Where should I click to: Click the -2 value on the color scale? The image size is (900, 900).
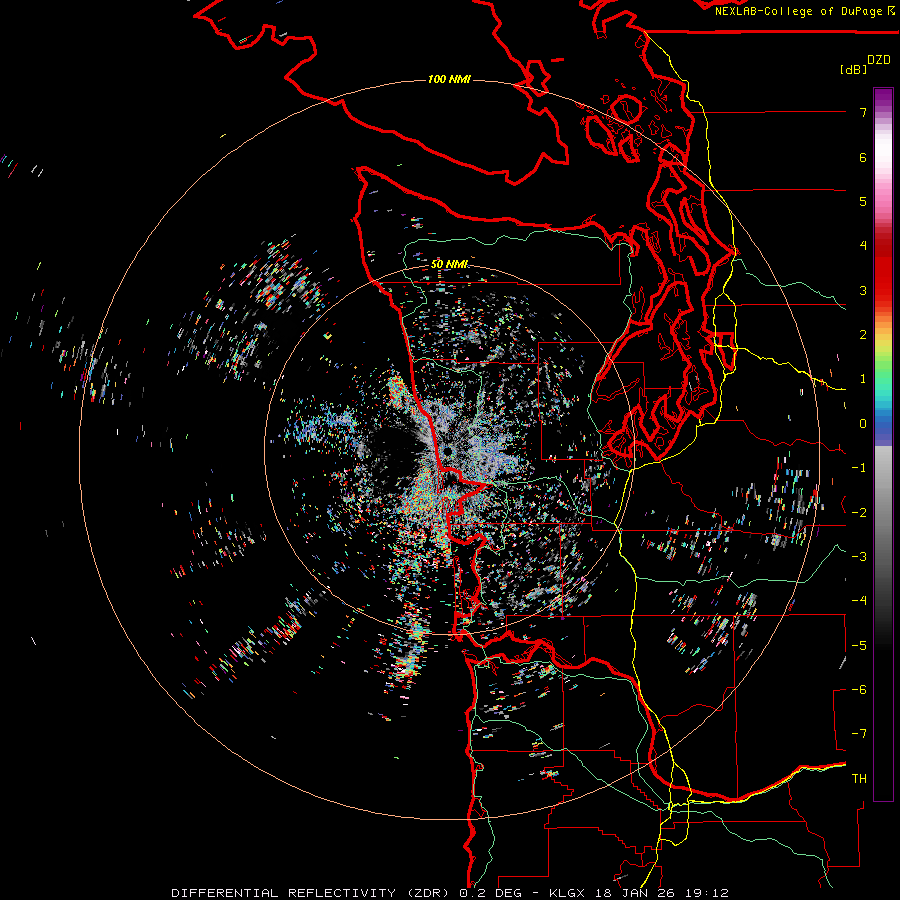coord(859,513)
